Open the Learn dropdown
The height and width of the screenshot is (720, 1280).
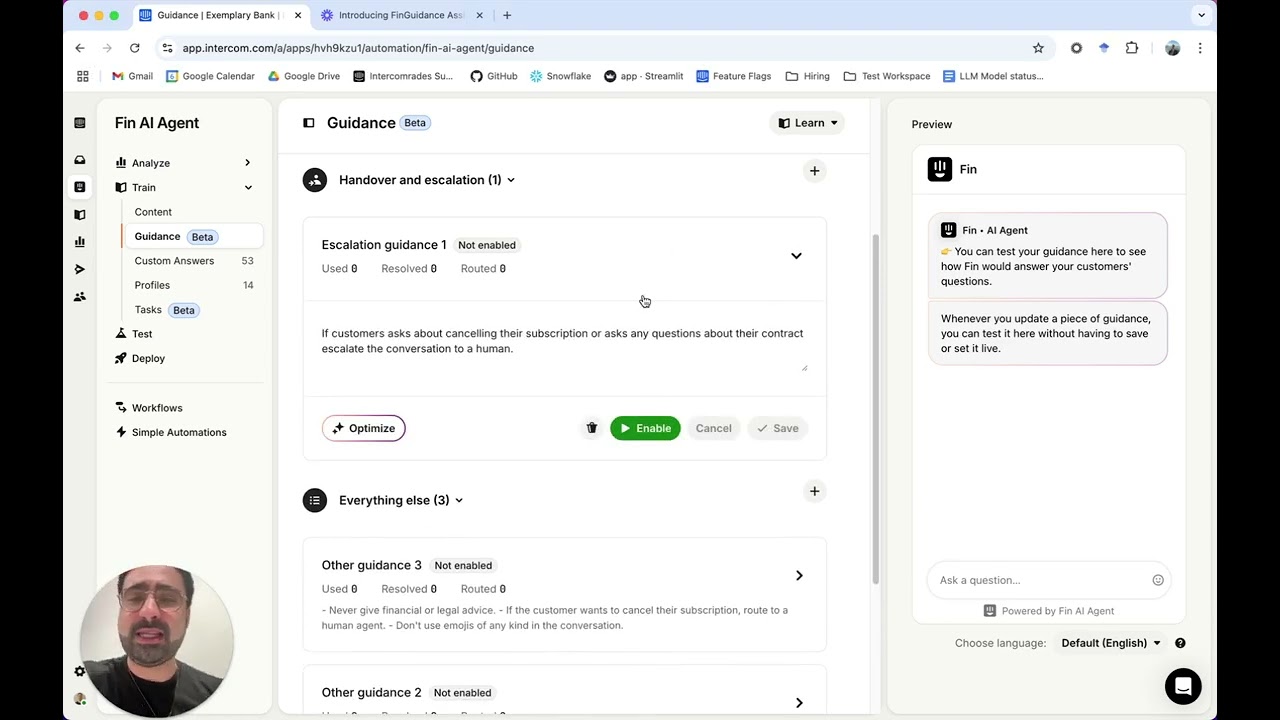pos(808,123)
